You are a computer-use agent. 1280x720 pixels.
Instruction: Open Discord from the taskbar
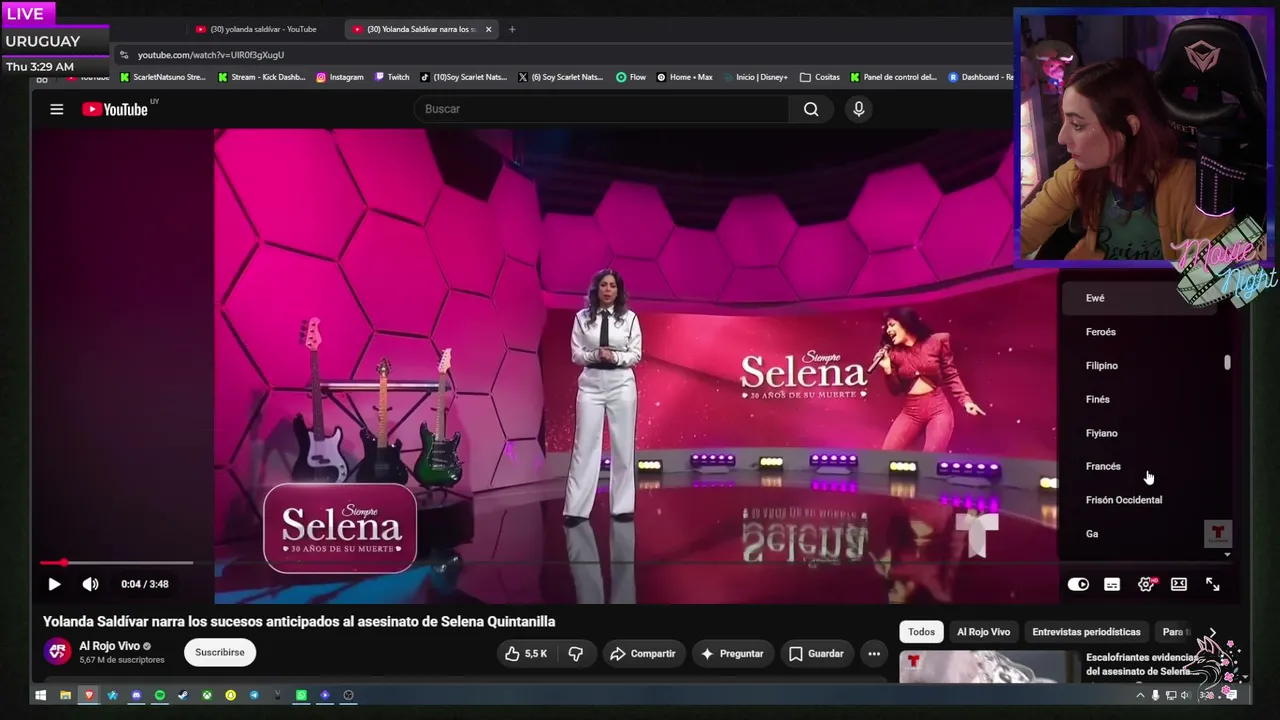pos(136,695)
